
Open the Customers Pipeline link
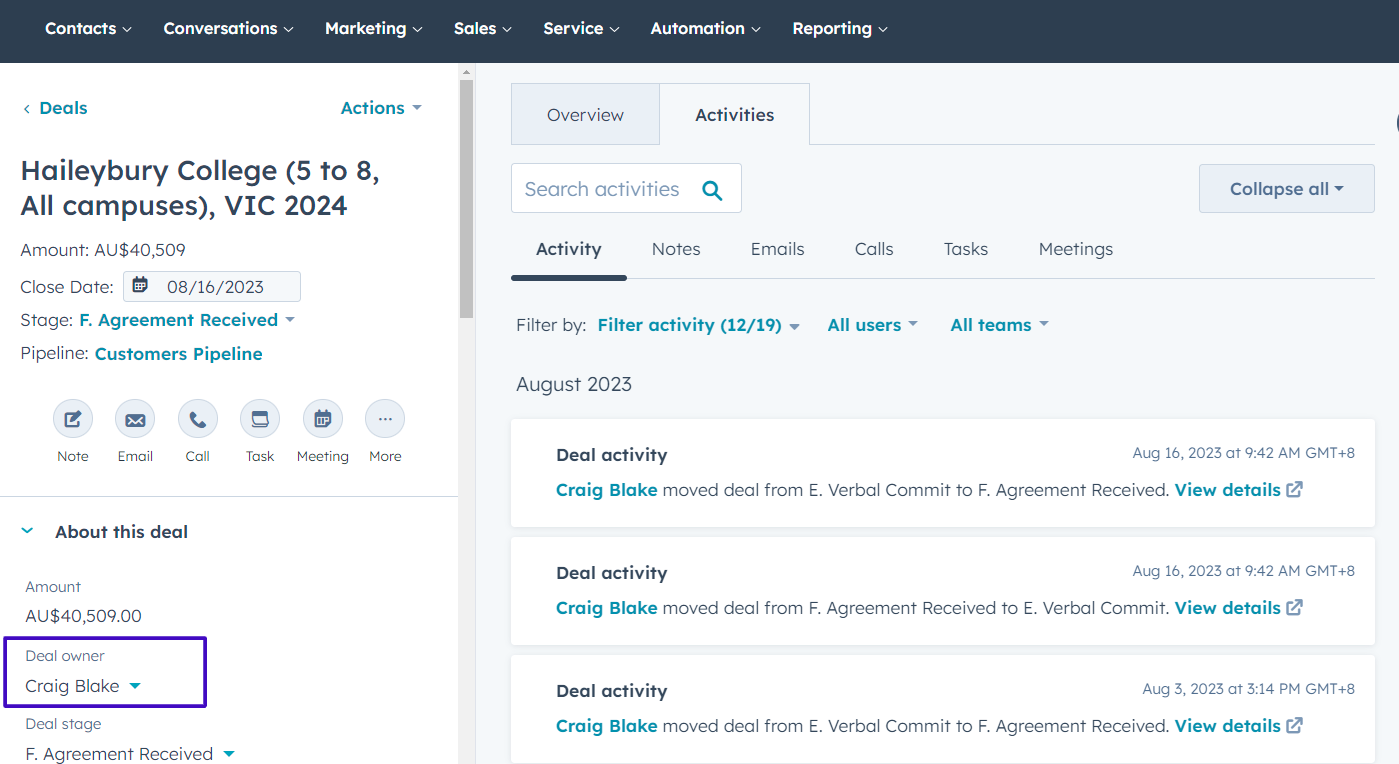click(178, 354)
